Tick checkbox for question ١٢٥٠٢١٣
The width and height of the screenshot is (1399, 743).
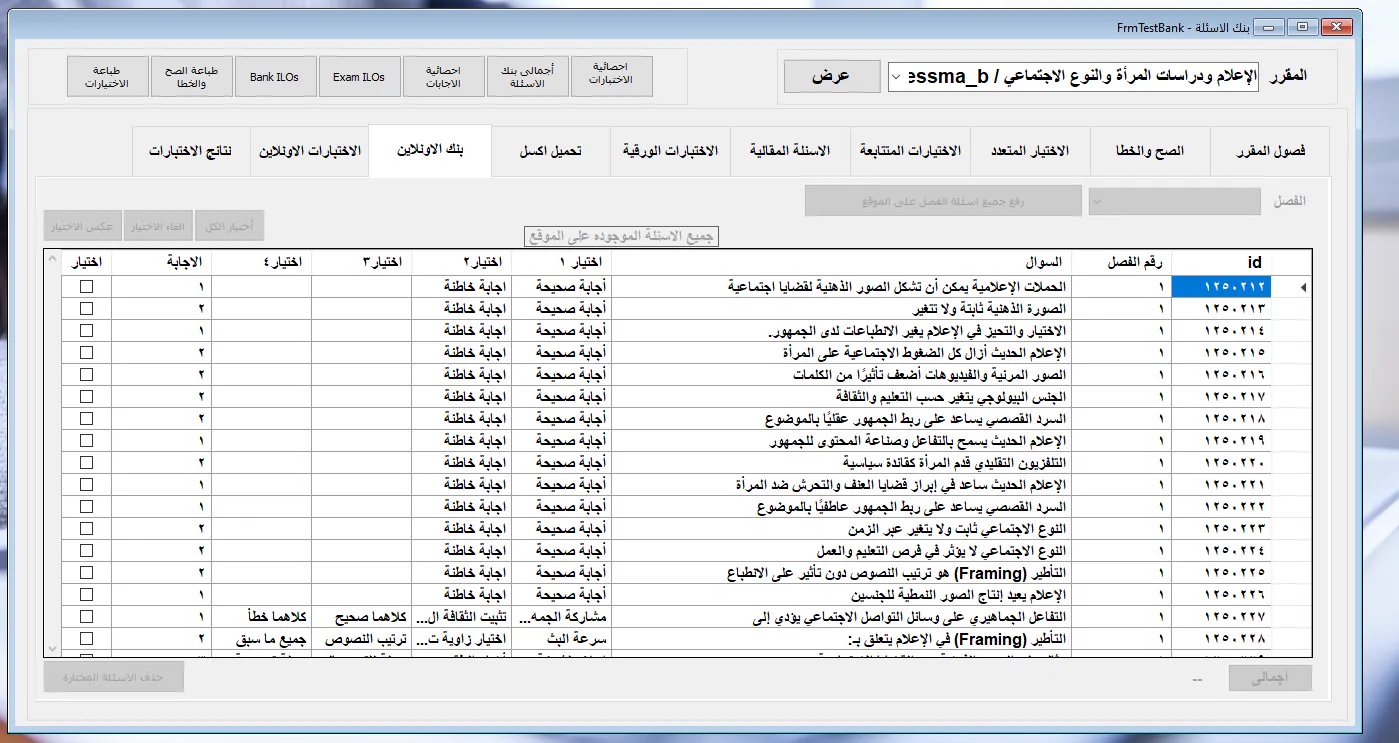point(87,309)
